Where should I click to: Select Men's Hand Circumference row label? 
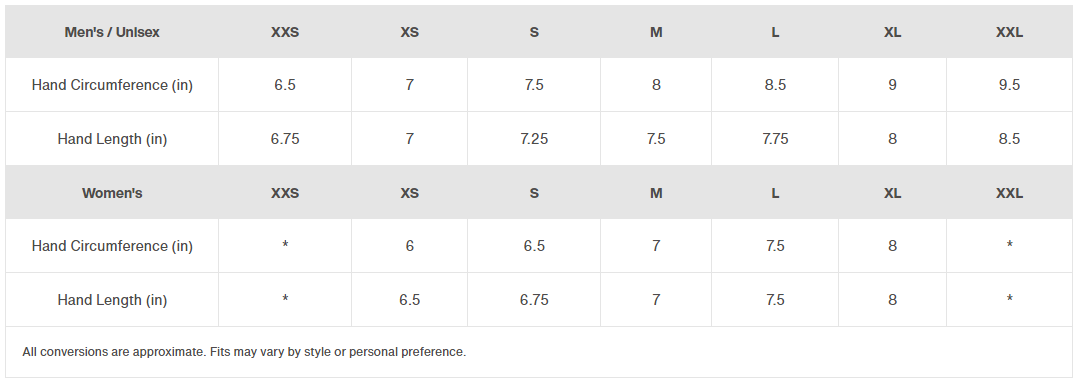[x=112, y=85]
